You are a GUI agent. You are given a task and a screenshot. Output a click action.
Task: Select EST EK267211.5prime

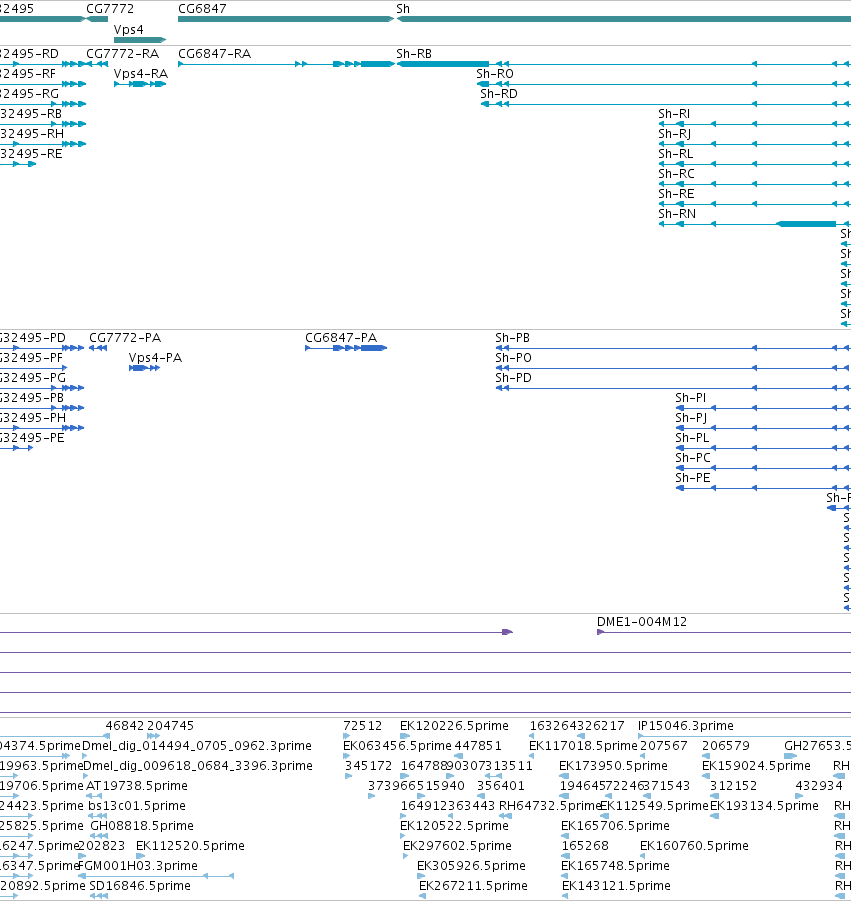click(x=473, y=886)
